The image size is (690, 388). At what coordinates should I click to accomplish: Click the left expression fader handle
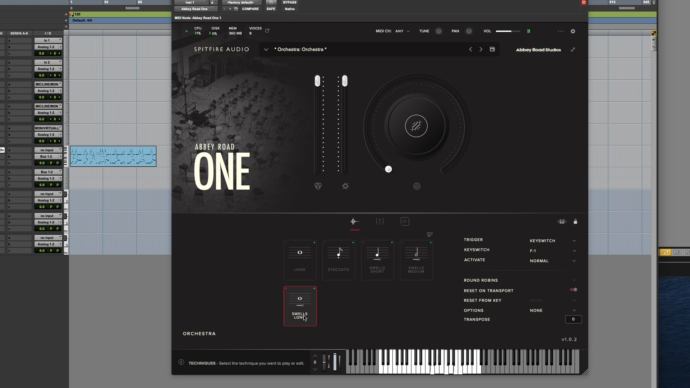[317, 81]
